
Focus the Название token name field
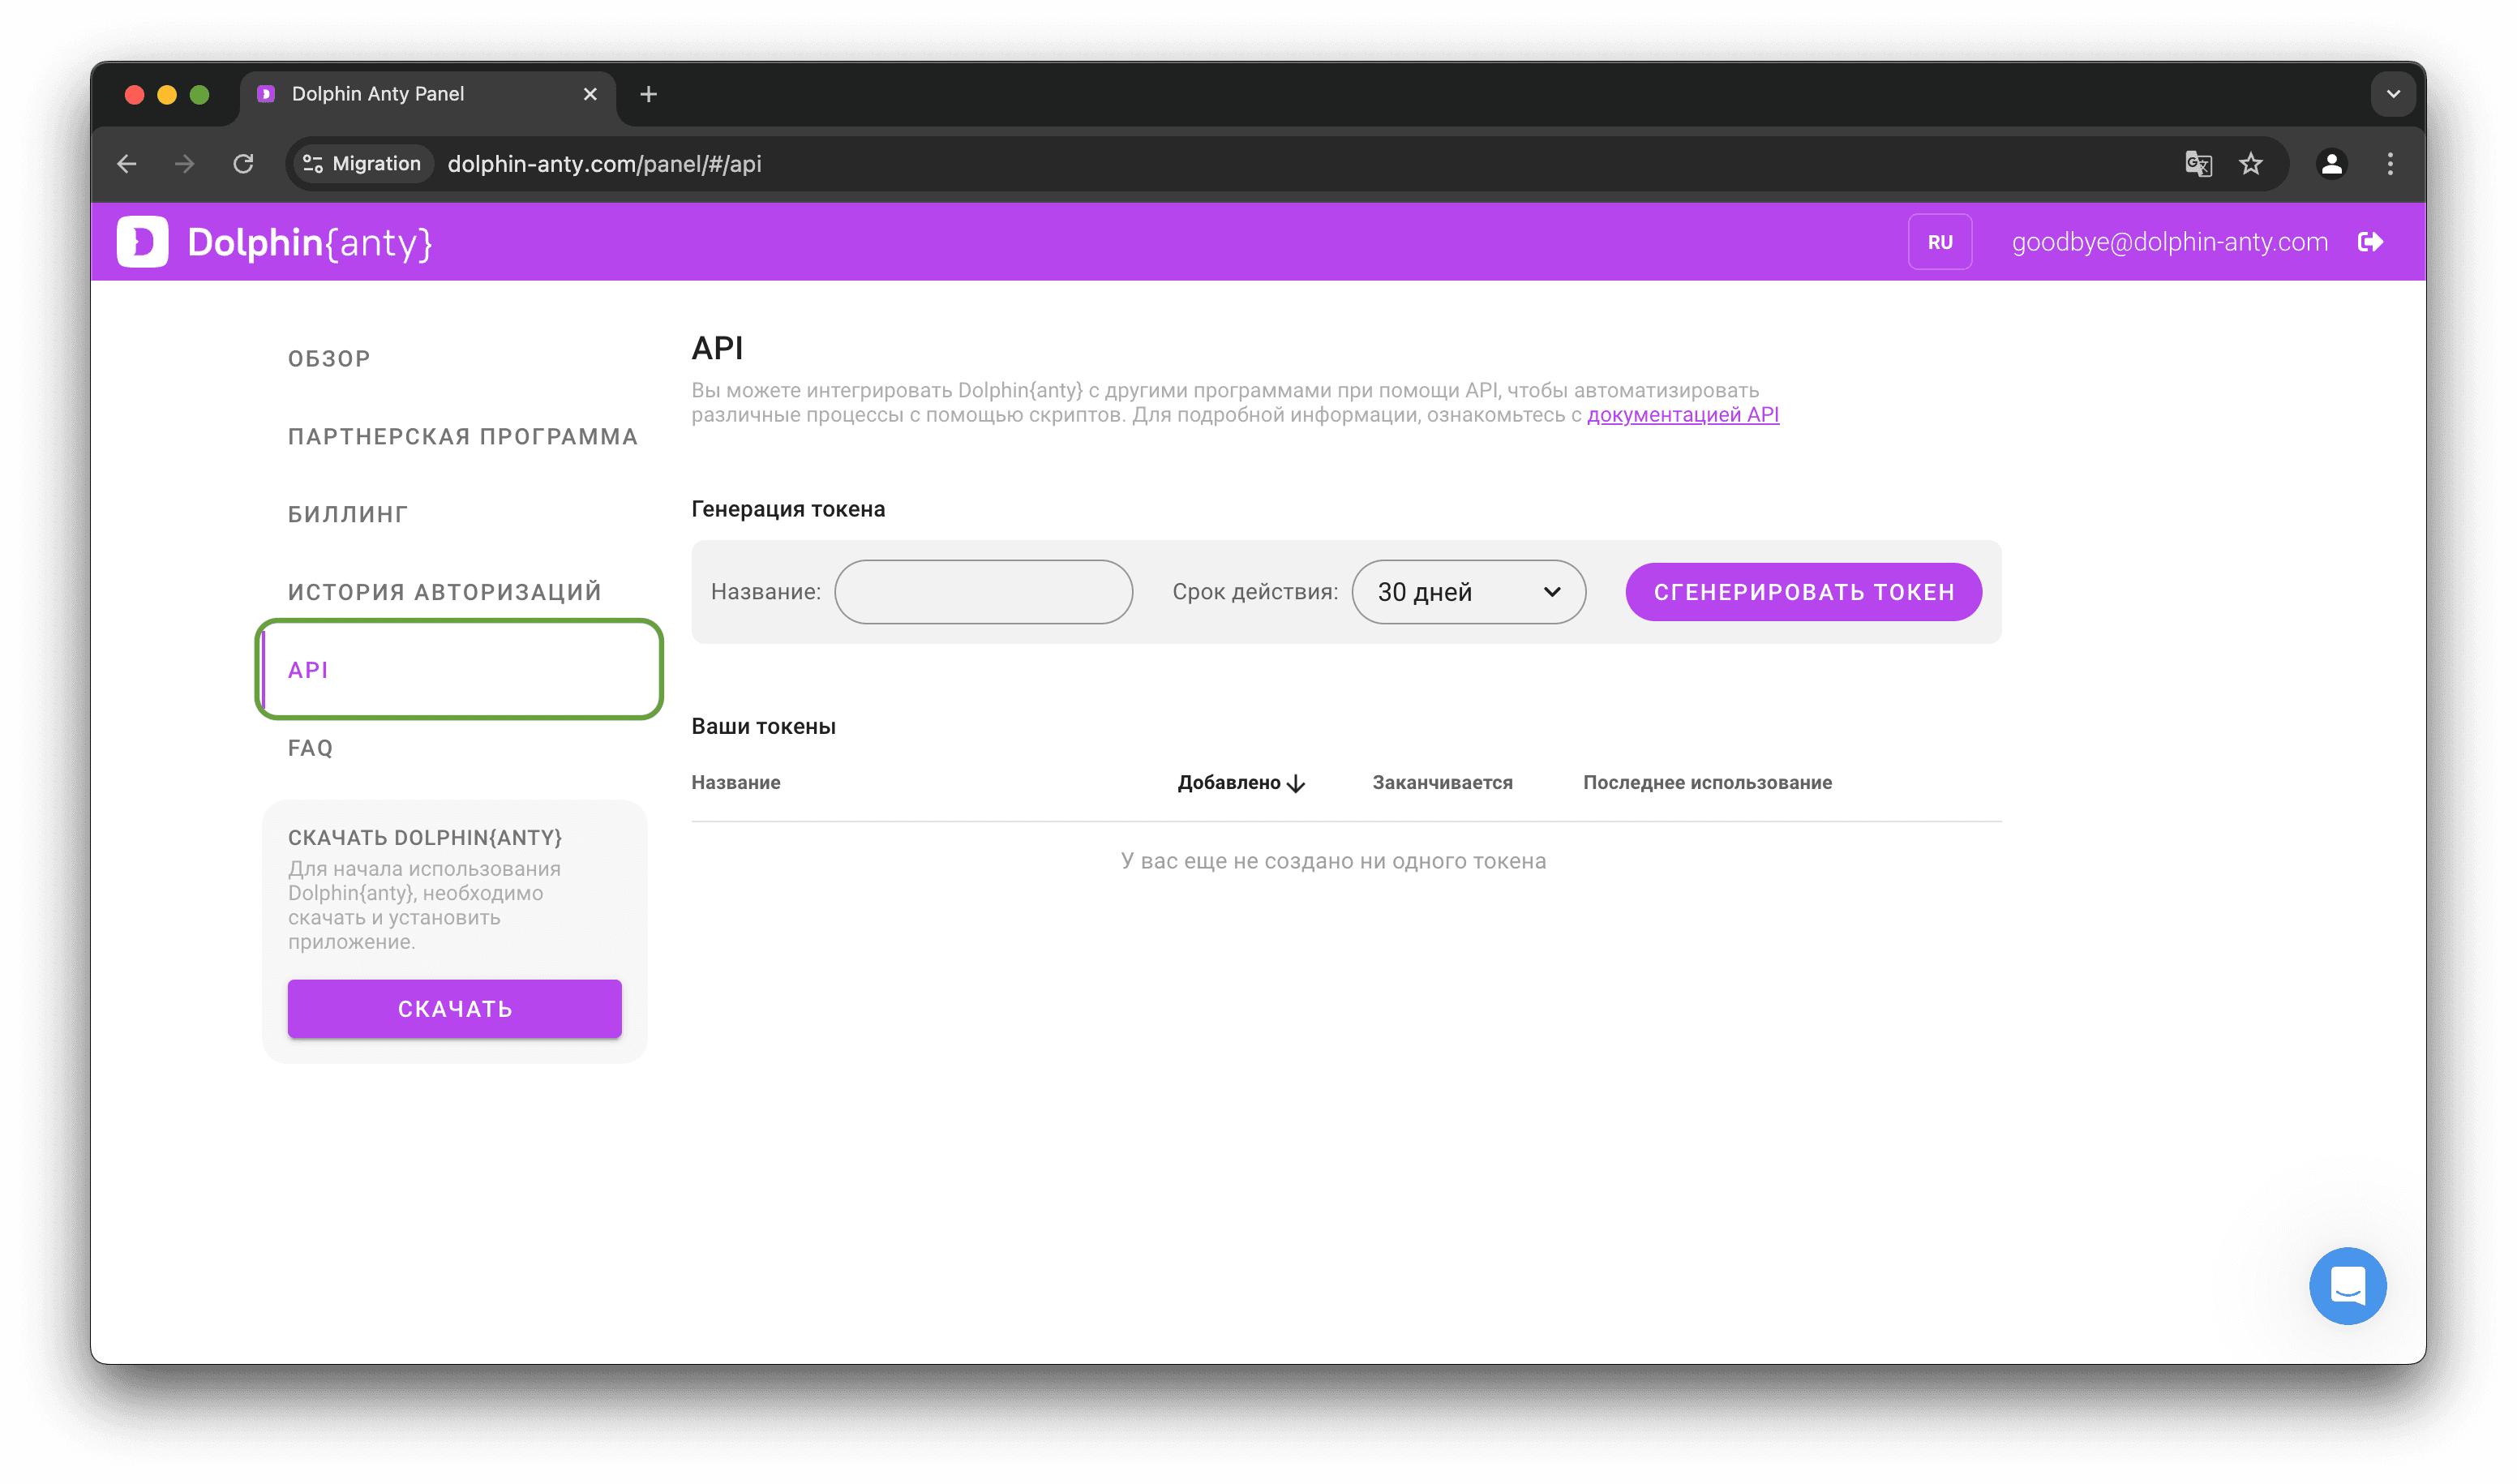pos(983,592)
